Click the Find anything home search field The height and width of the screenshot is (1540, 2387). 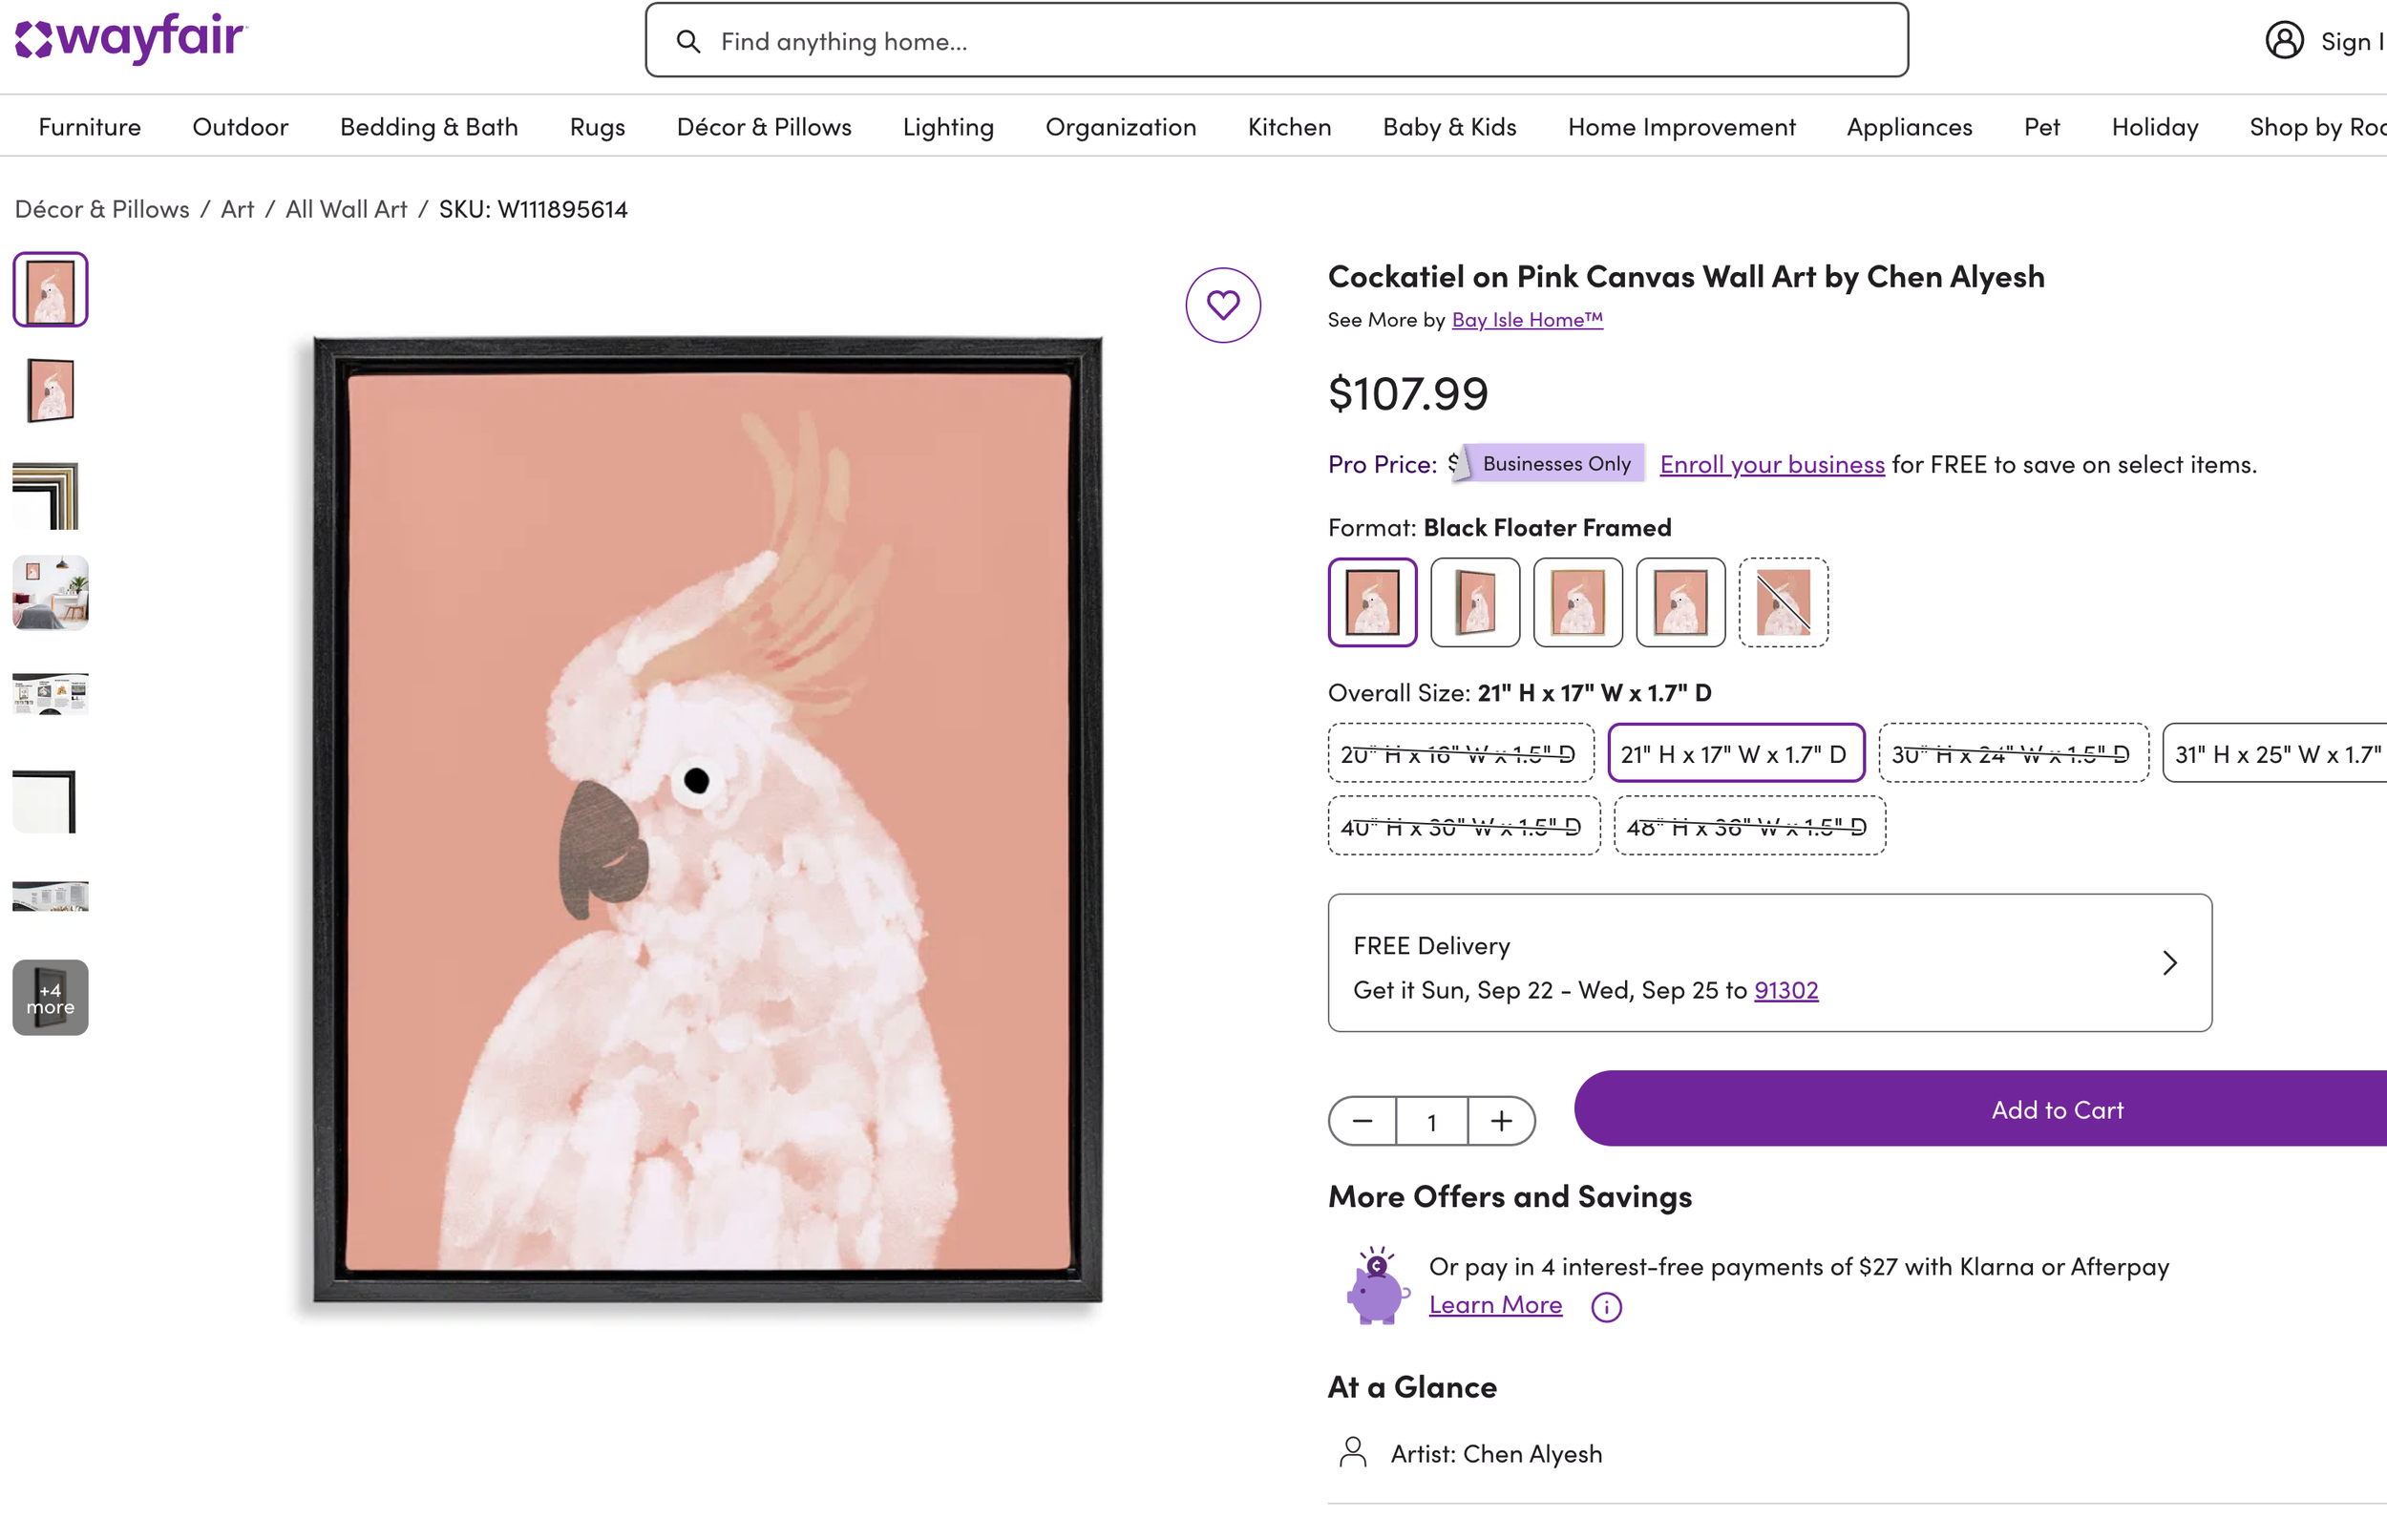tap(1290, 42)
